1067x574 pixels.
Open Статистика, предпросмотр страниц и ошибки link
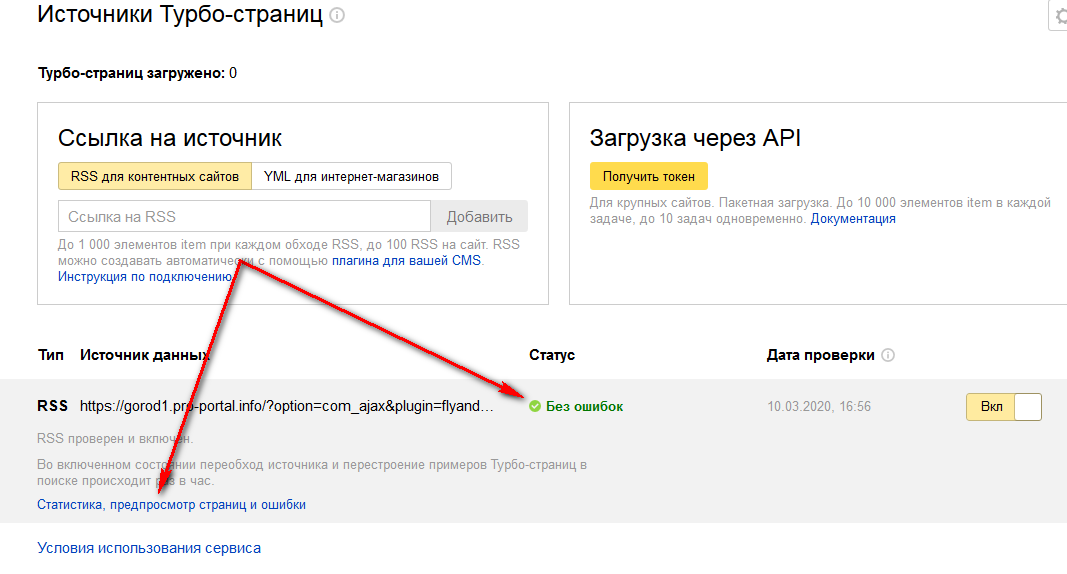coord(171,505)
